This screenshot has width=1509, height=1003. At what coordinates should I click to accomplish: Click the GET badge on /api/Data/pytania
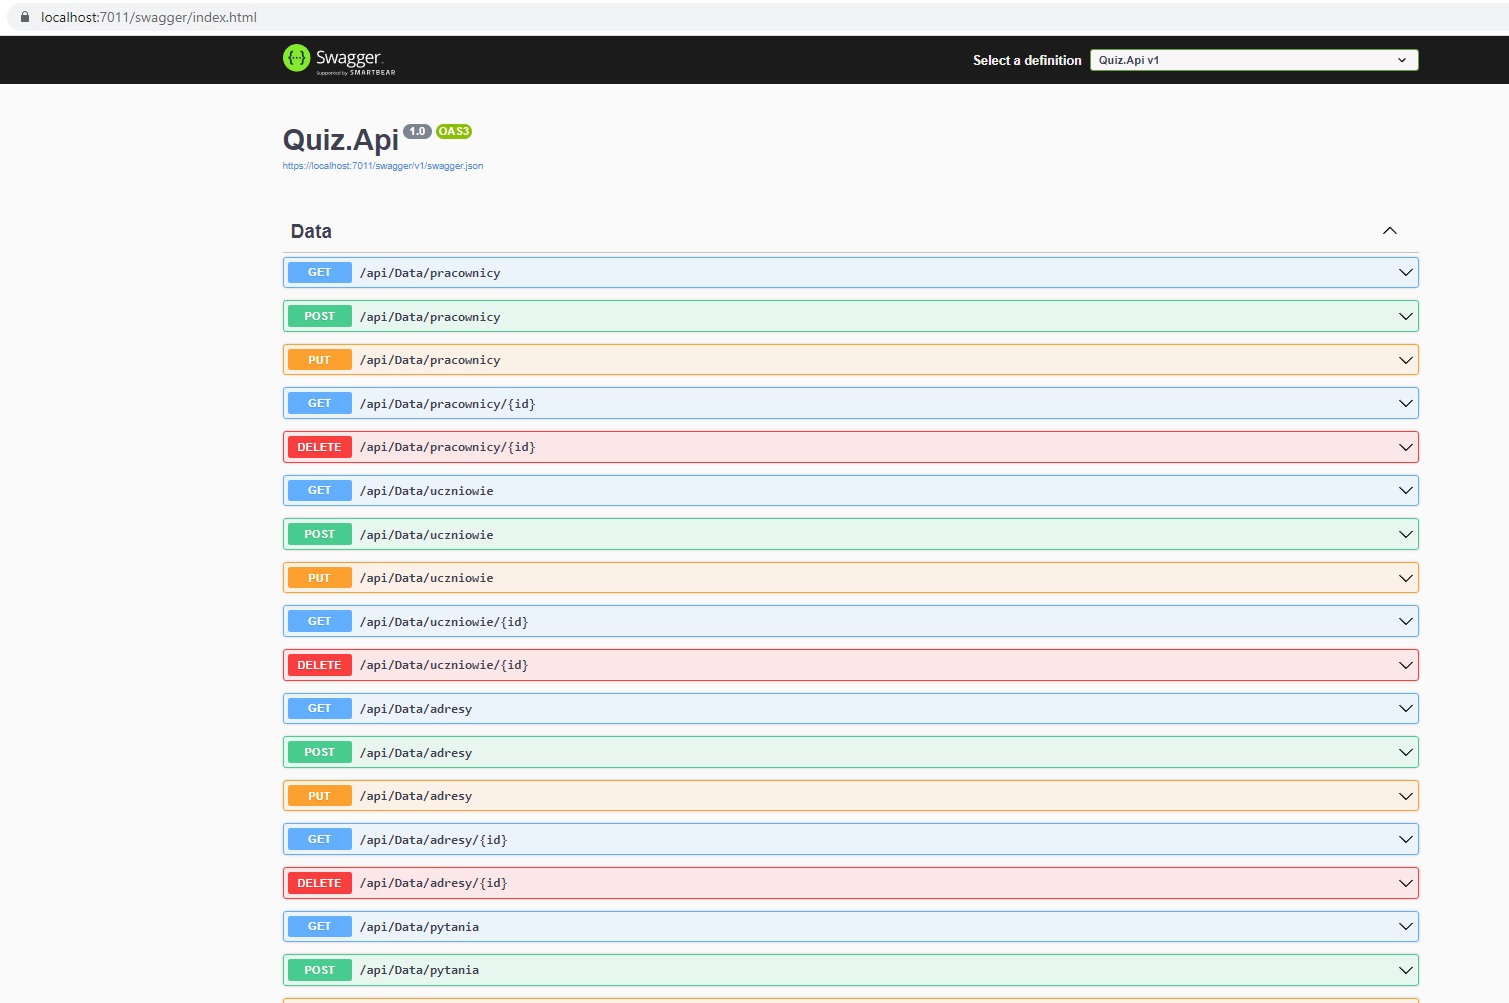tap(318, 926)
